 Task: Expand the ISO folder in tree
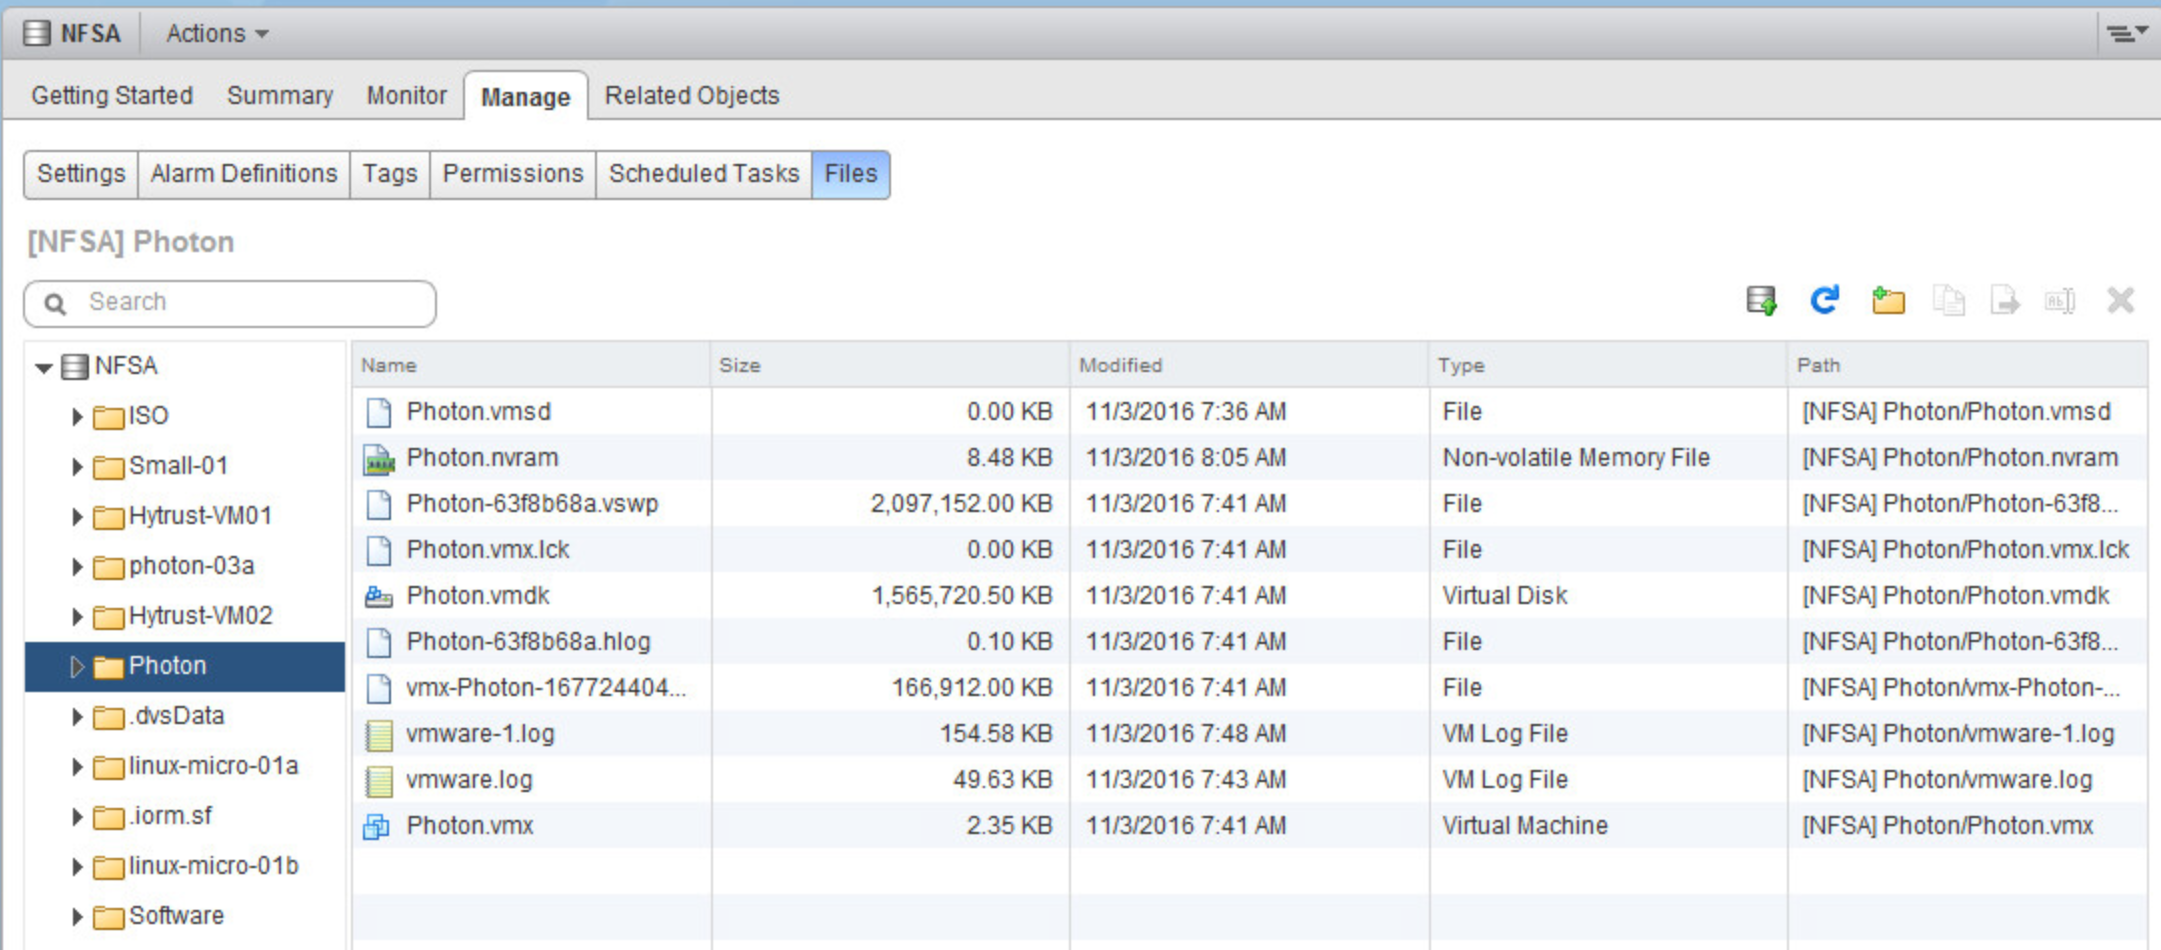pyautogui.click(x=77, y=416)
